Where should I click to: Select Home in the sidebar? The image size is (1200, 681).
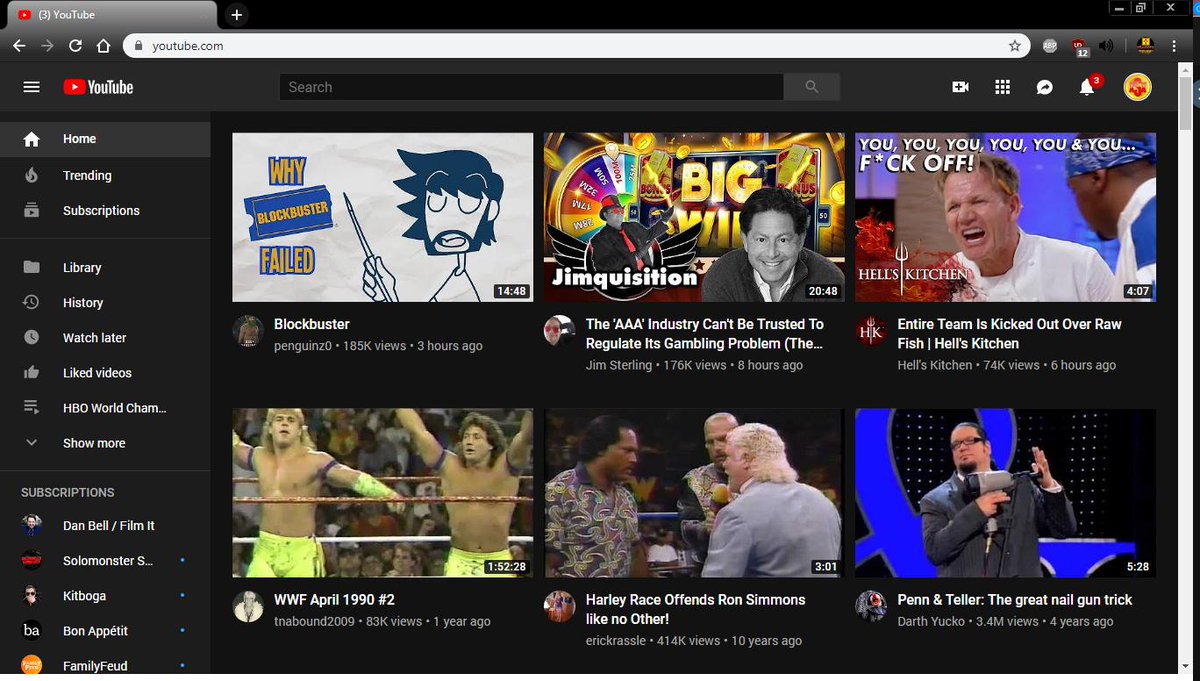coord(105,139)
